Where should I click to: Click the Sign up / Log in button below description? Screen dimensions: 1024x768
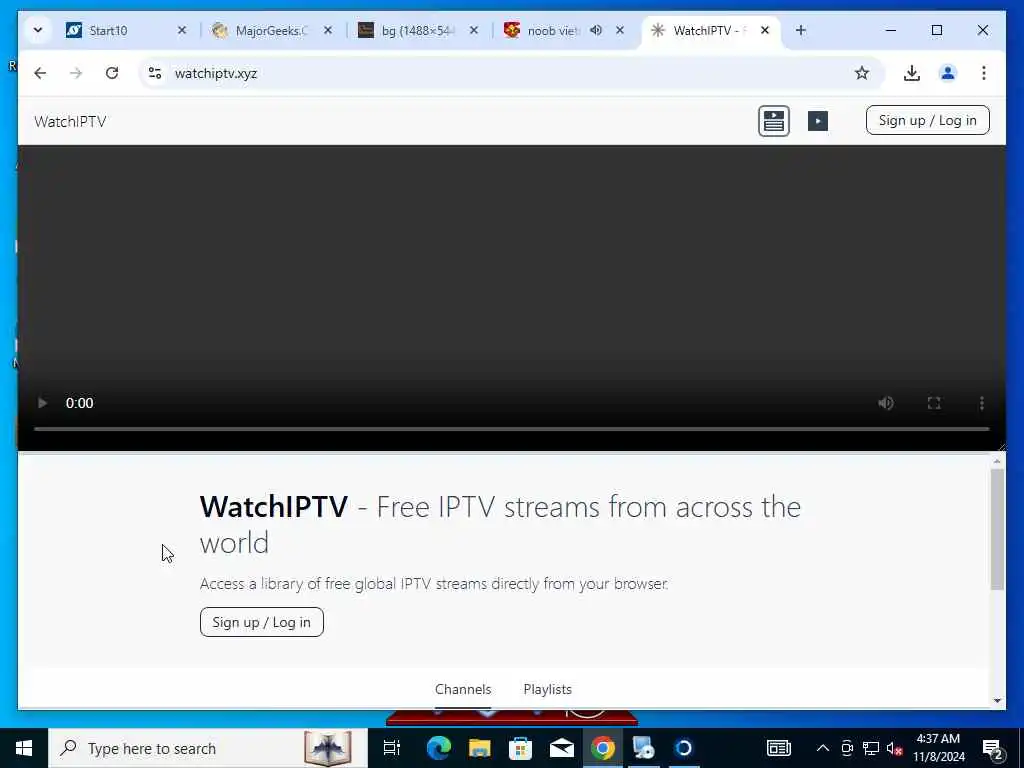[261, 622]
